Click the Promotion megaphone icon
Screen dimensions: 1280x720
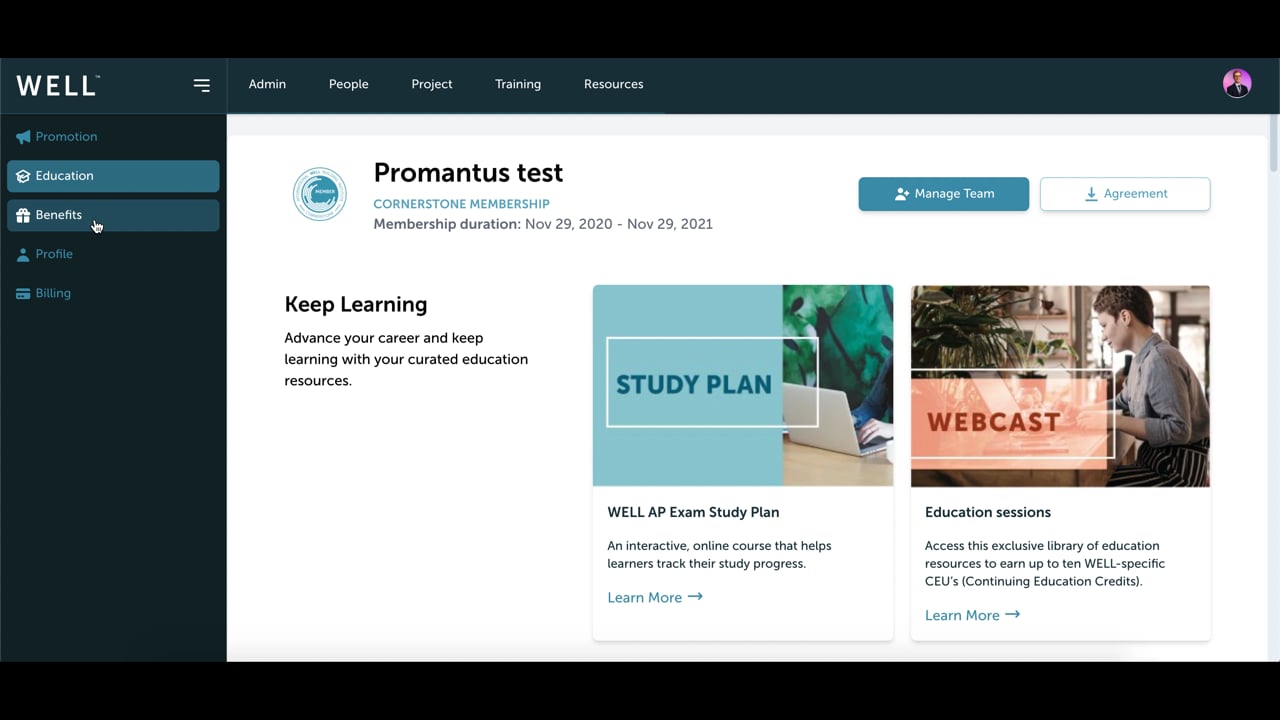click(23, 137)
